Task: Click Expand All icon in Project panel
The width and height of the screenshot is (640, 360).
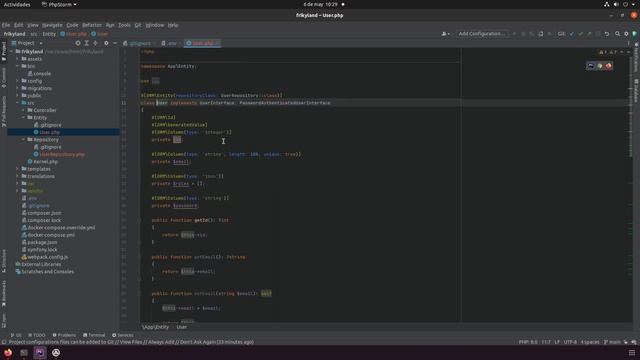Action: [87, 43]
